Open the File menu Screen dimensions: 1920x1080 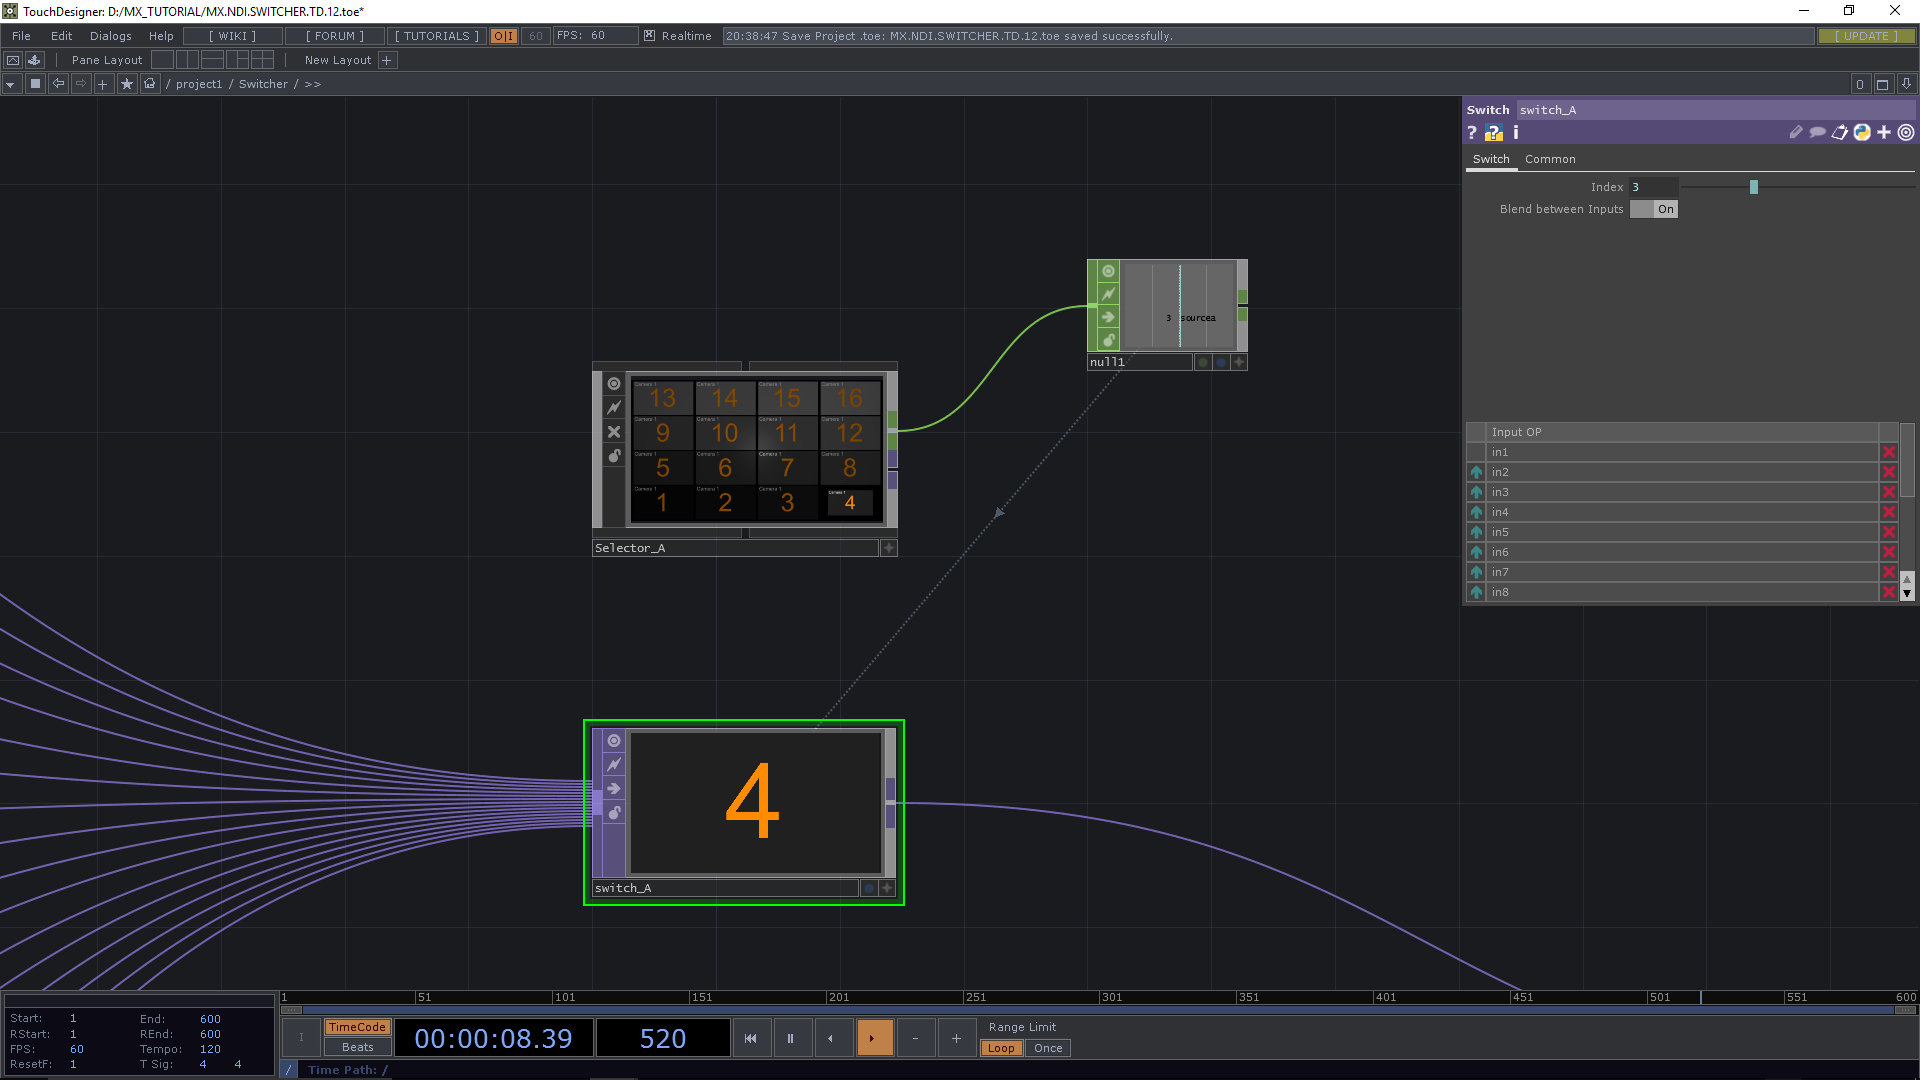pos(21,36)
